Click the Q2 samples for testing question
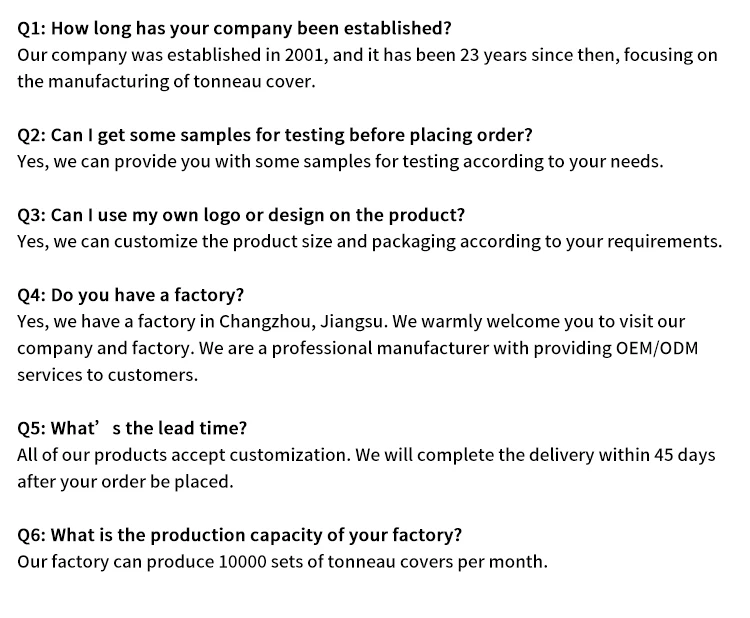Screen dimensions: 750x618 pyautogui.click(x=275, y=135)
